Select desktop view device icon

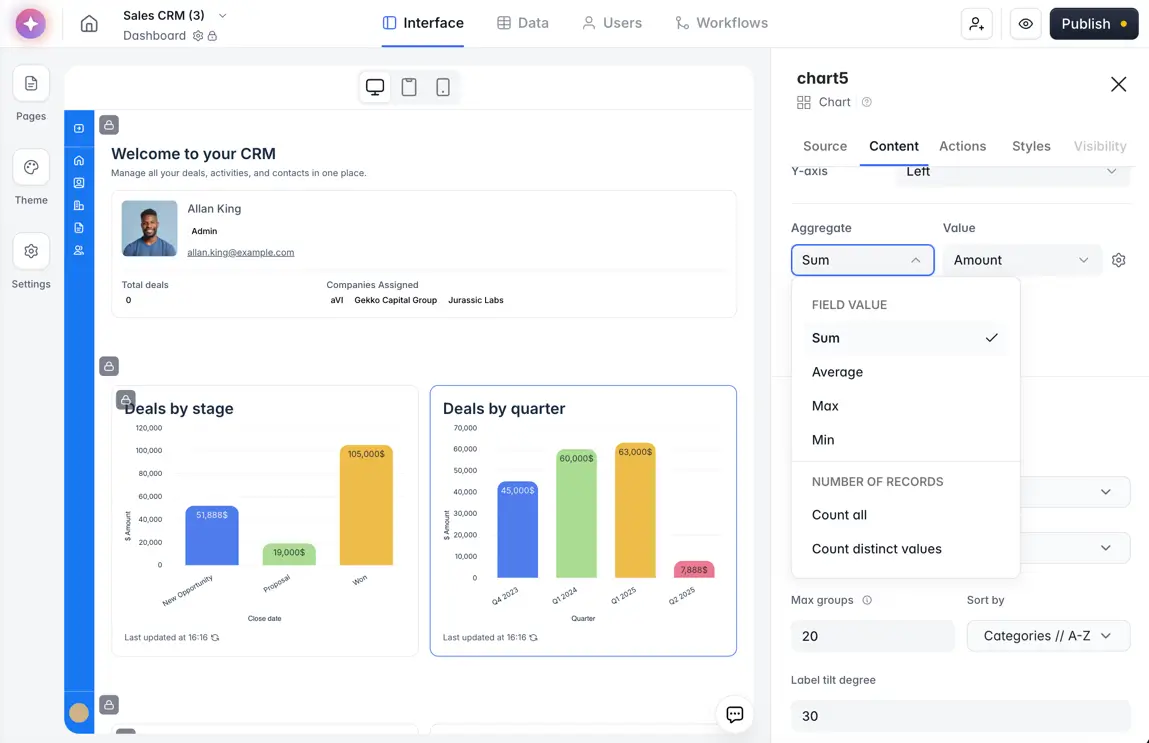click(375, 87)
